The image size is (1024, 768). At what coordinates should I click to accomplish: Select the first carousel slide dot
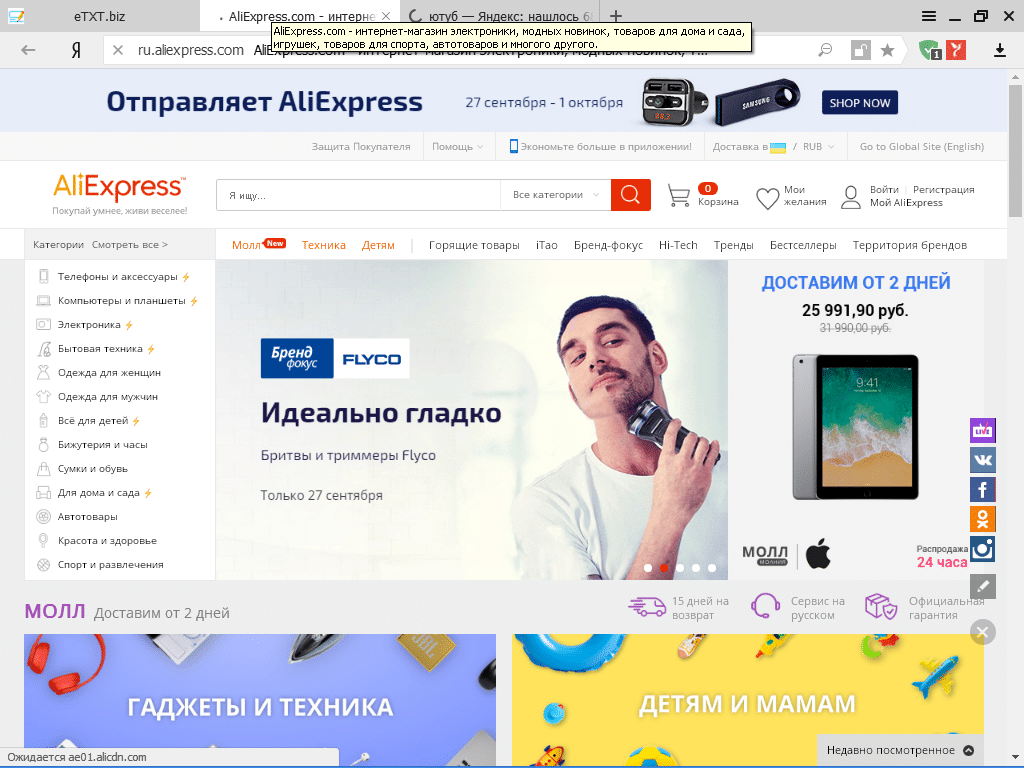tap(648, 568)
